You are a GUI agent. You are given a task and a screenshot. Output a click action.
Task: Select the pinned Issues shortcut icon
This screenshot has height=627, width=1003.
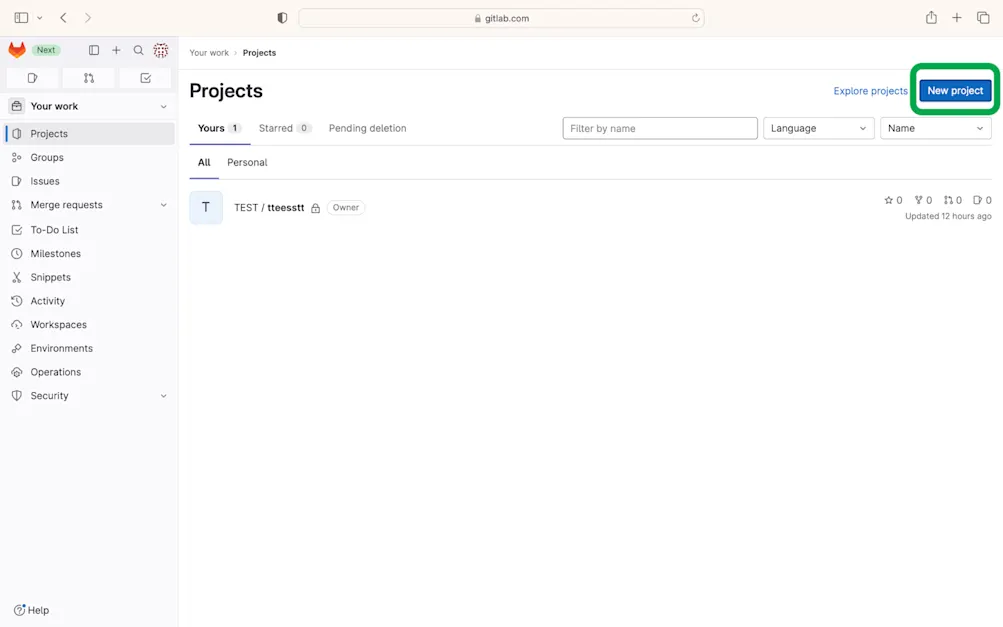click(32, 77)
